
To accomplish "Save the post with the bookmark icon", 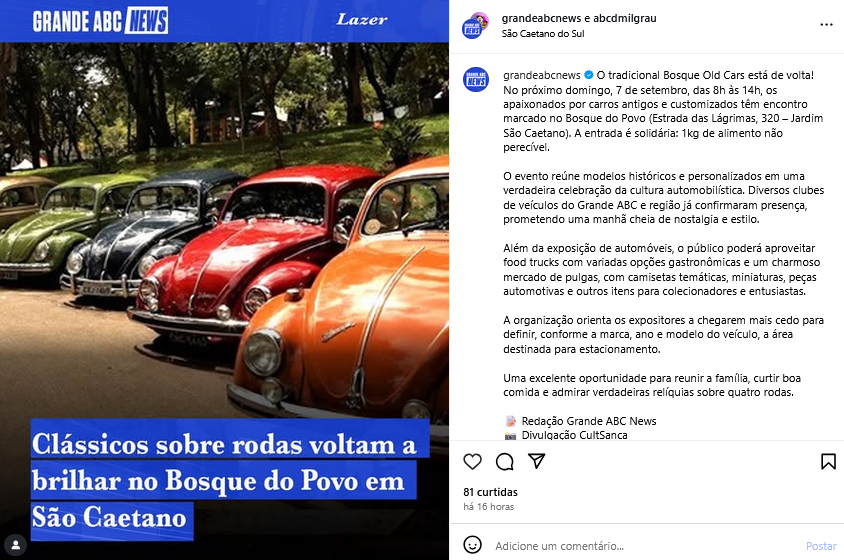I will pos(828,461).
